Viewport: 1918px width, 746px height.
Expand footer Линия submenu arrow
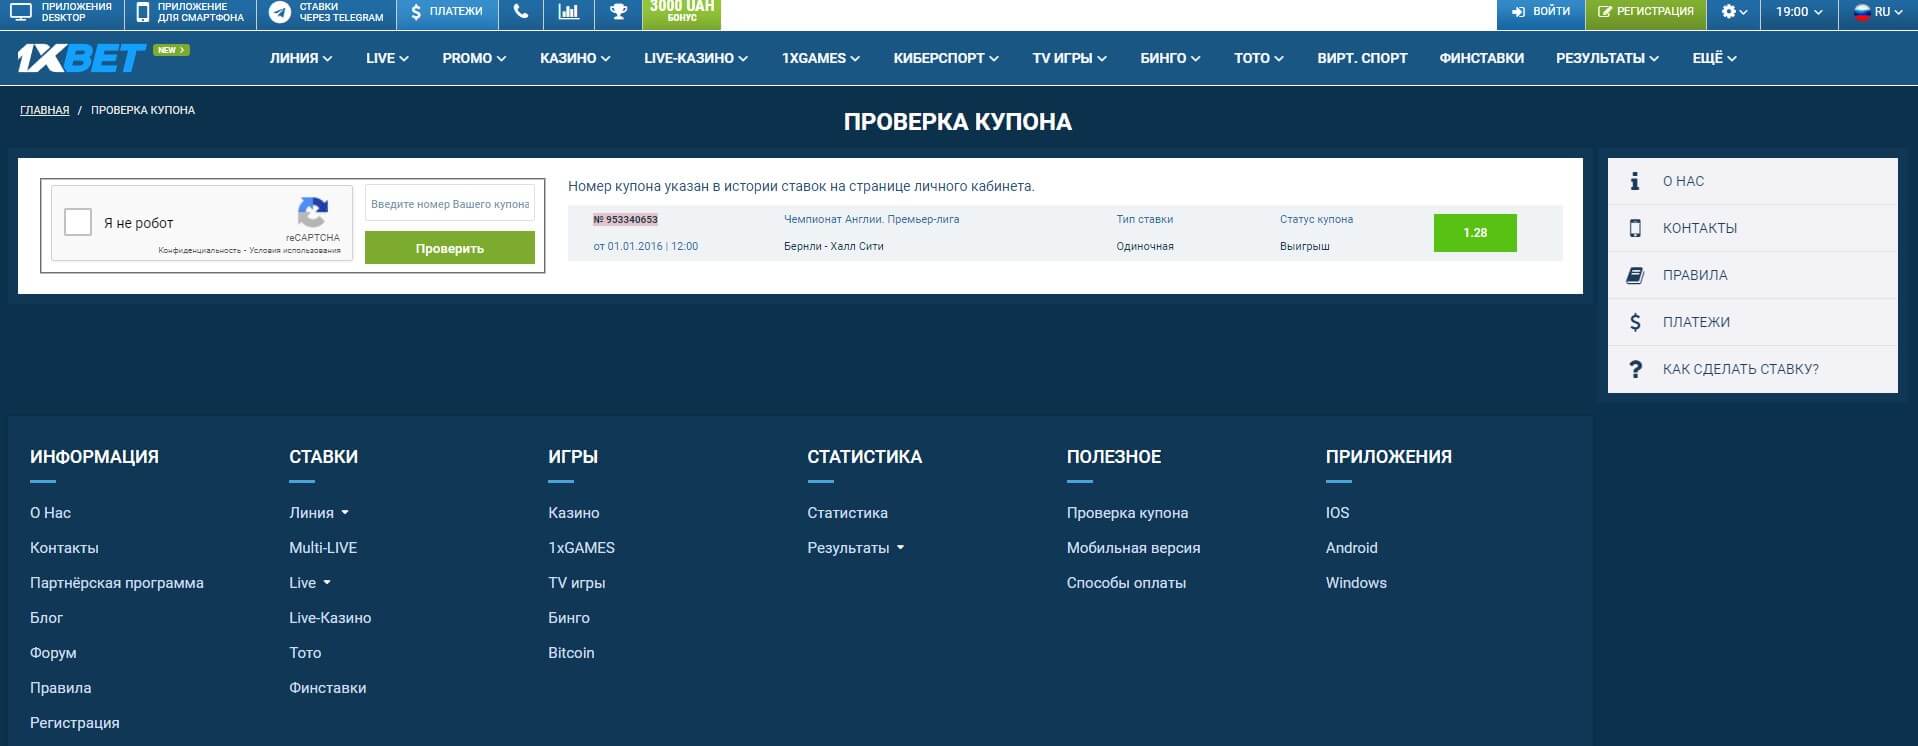pyautogui.click(x=345, y=513)
